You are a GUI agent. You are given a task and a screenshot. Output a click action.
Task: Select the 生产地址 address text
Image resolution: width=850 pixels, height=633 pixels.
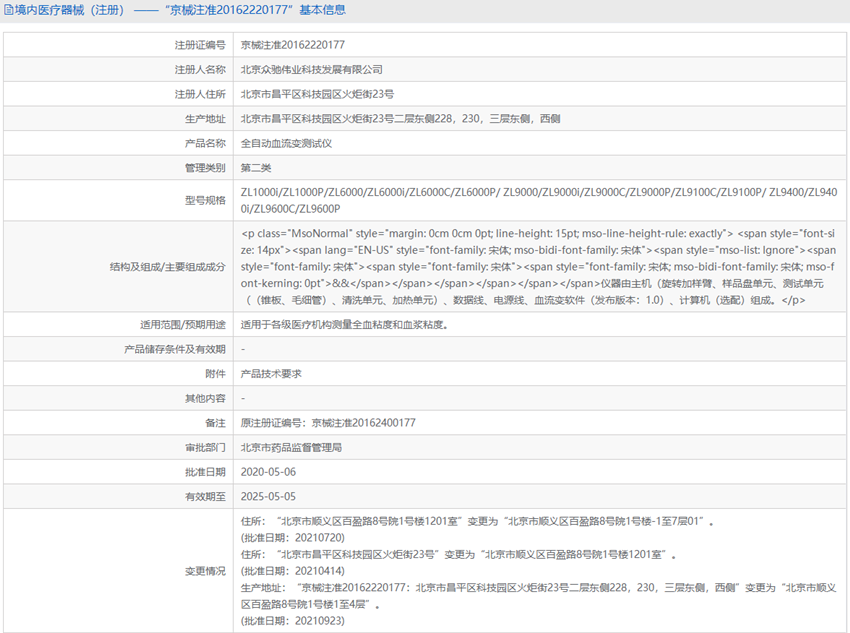tap(400, 119)
